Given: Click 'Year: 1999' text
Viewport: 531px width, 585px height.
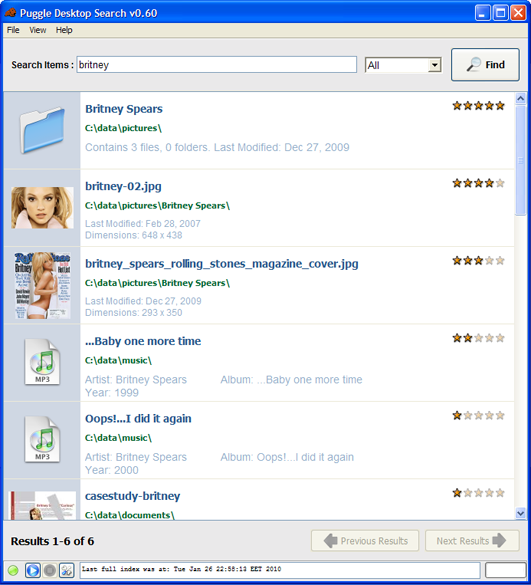Looking at the screenshot, I should pyautogui.click(x=112, y=392).
